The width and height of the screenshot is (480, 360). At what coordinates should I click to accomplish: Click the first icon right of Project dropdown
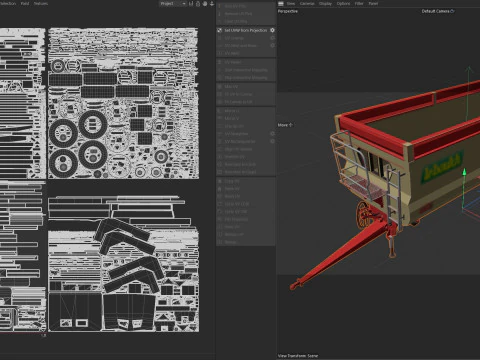click(x=191, y=4)
